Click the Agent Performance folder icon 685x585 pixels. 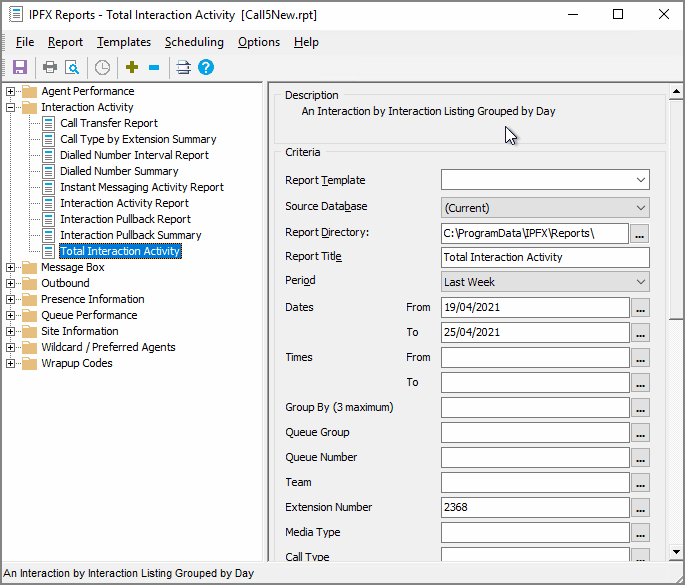29,91
